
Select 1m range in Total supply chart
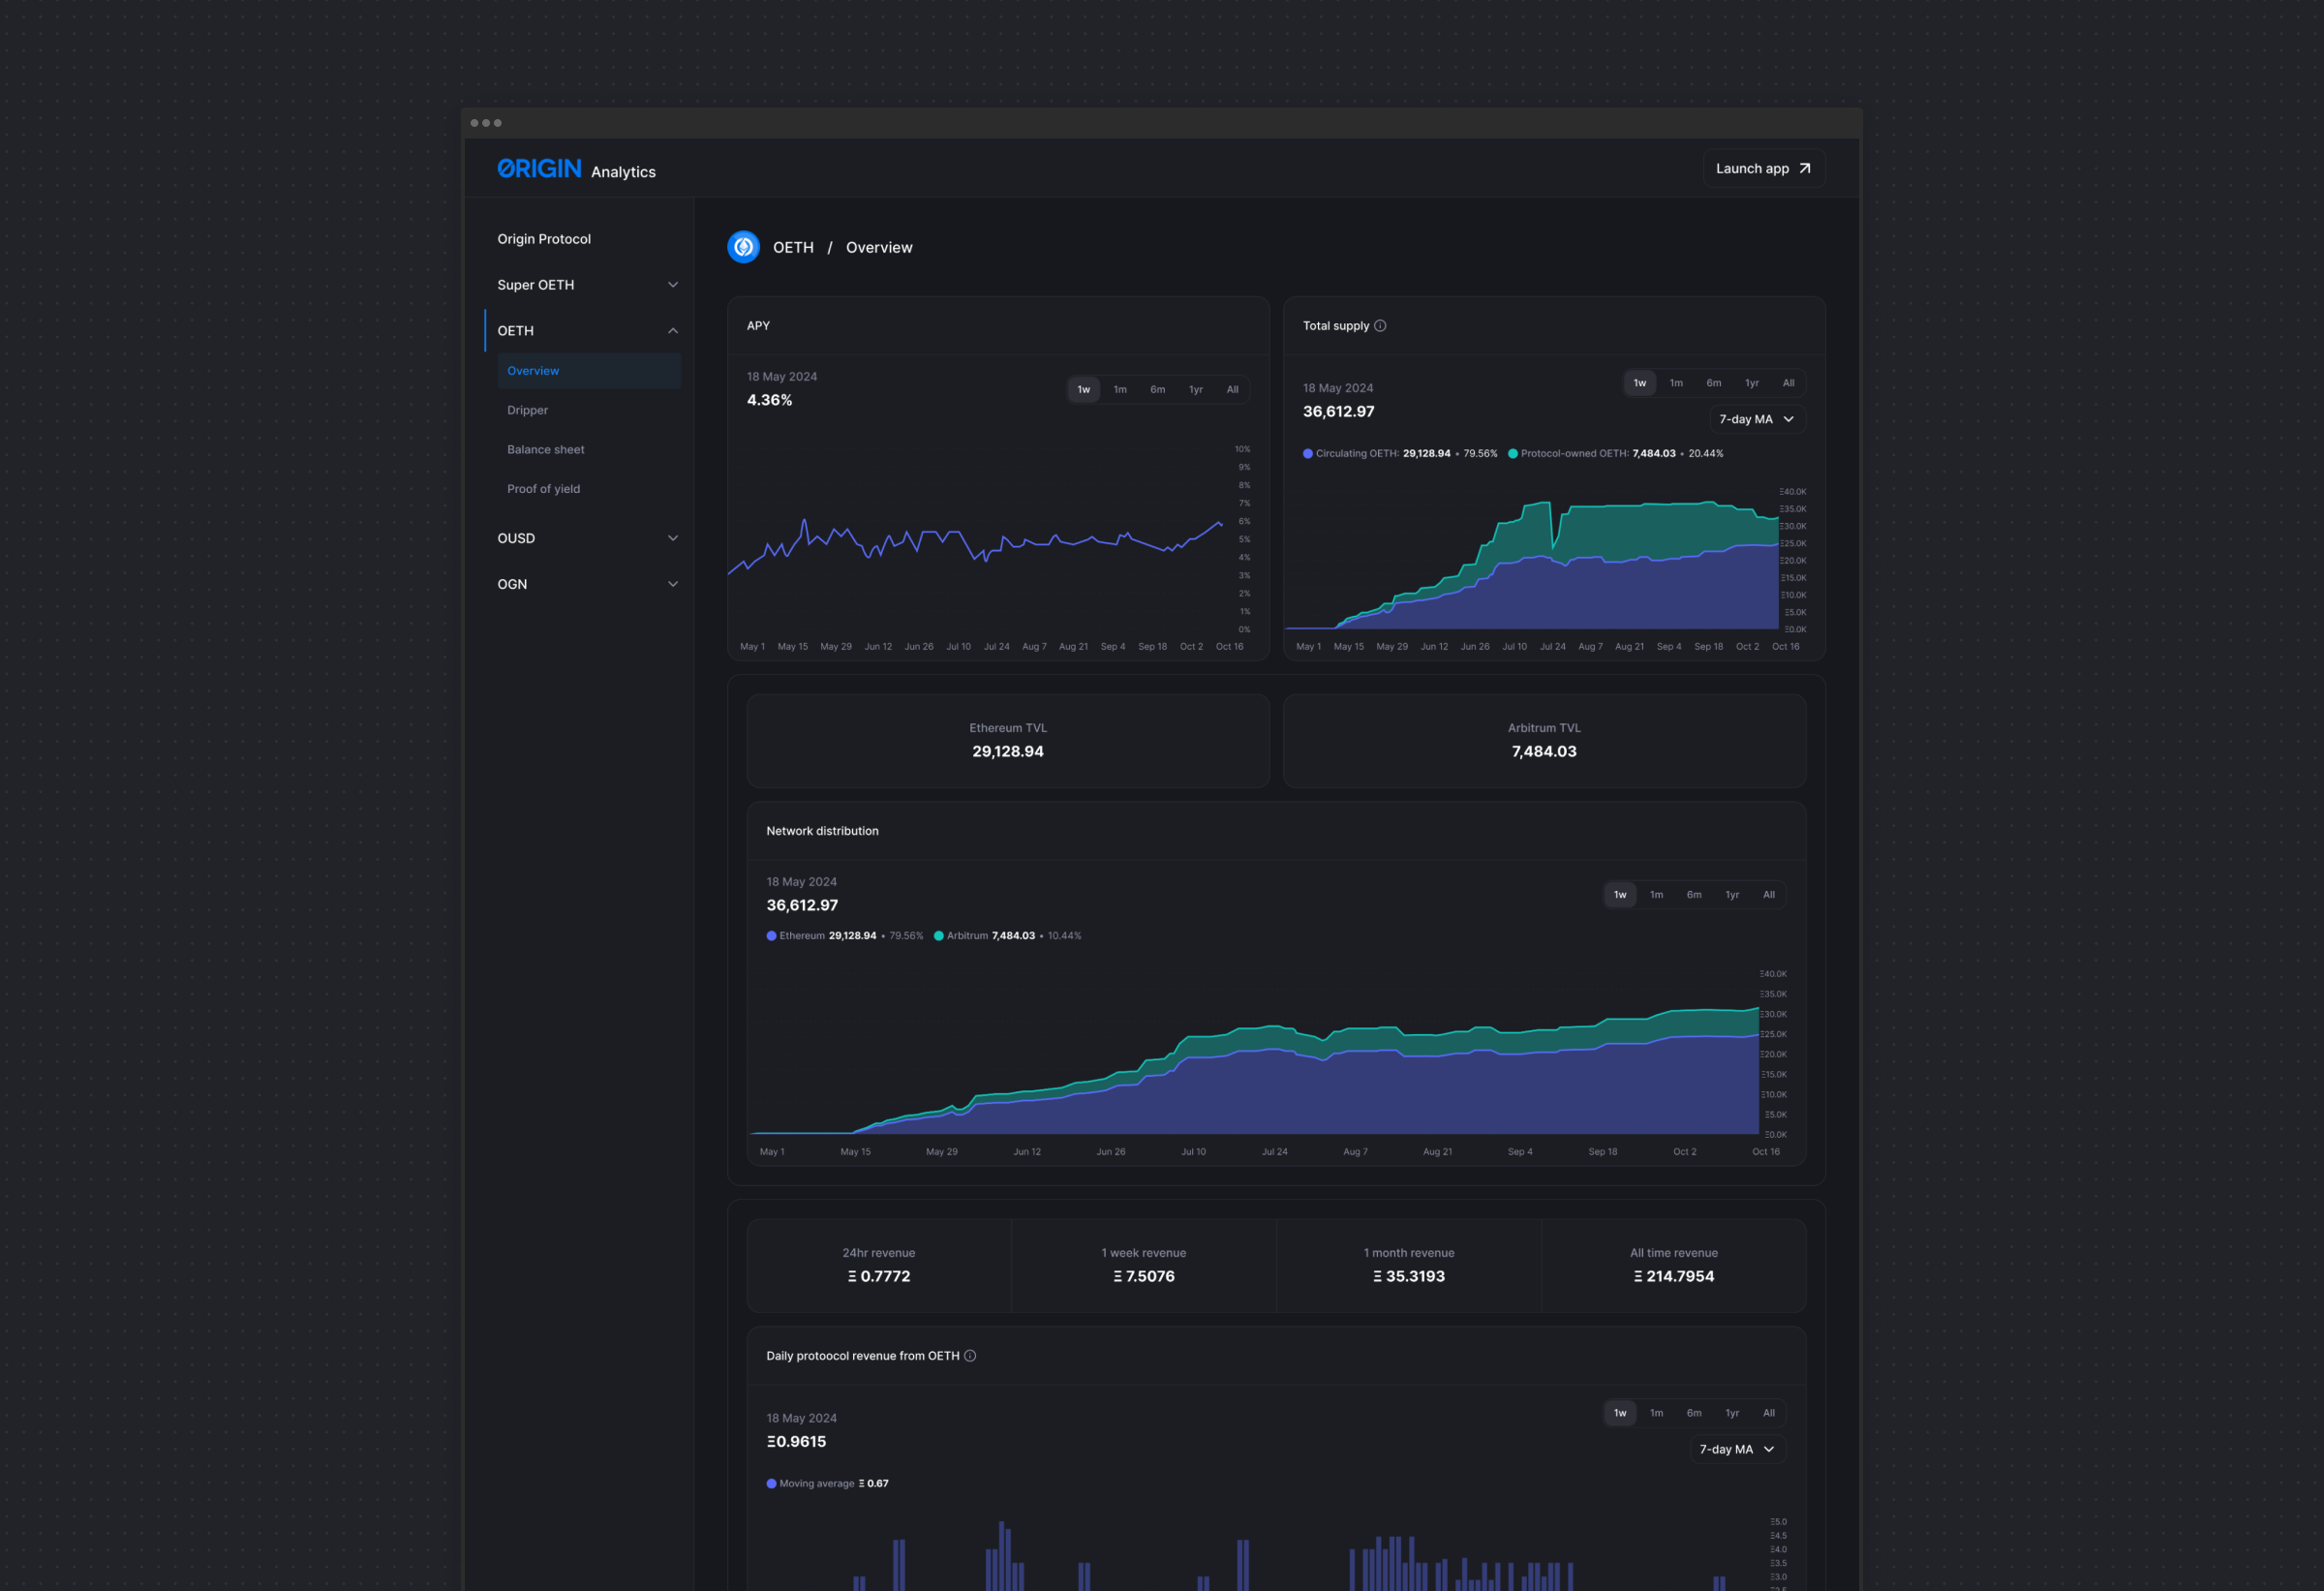click(1676, 383)
